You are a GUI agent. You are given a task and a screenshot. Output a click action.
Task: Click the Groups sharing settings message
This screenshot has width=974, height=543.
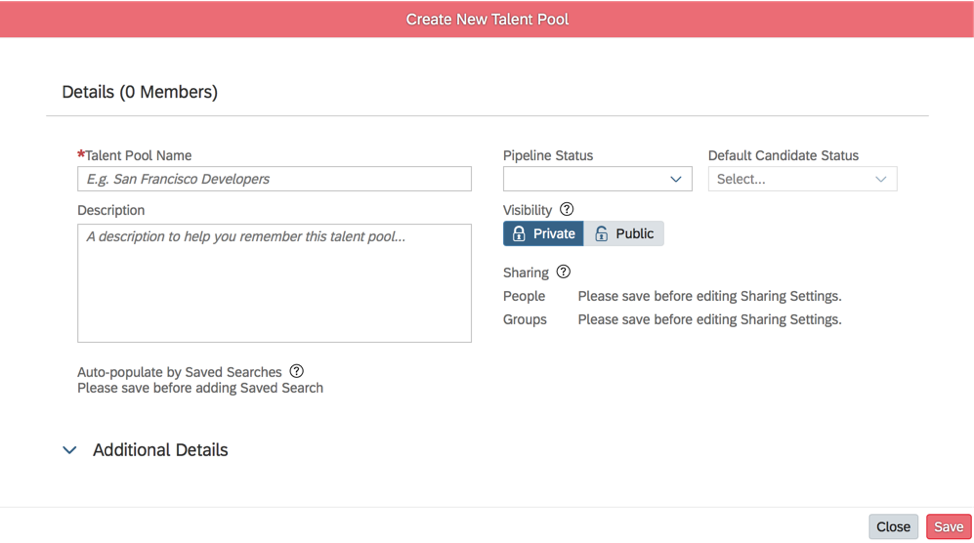709,320
